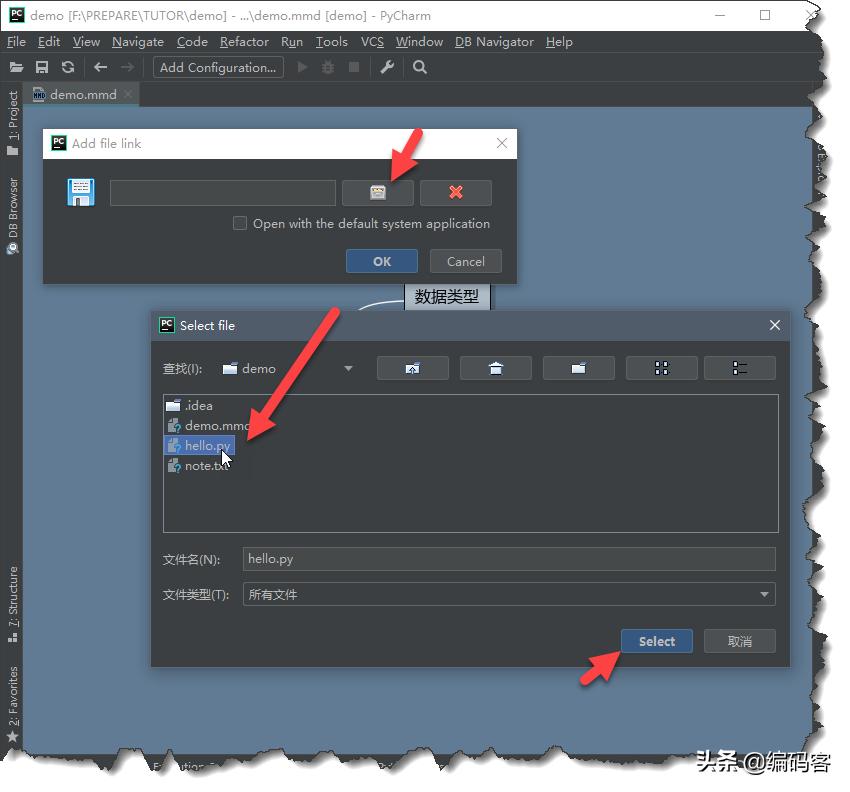Image resolution: width=850 pixels, height=792 pixels.
Task: Expand the demo look-in folder dropdown
Action: (348, 369)
